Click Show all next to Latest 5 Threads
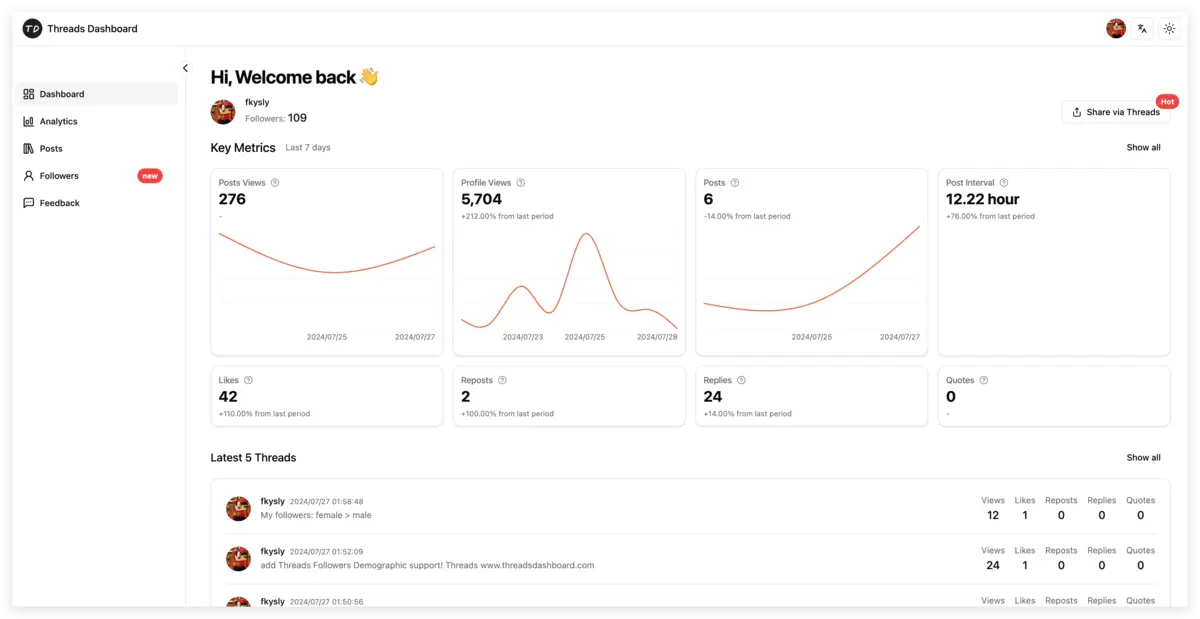Screen dimensions: 1200x619 click(1143, 458)
